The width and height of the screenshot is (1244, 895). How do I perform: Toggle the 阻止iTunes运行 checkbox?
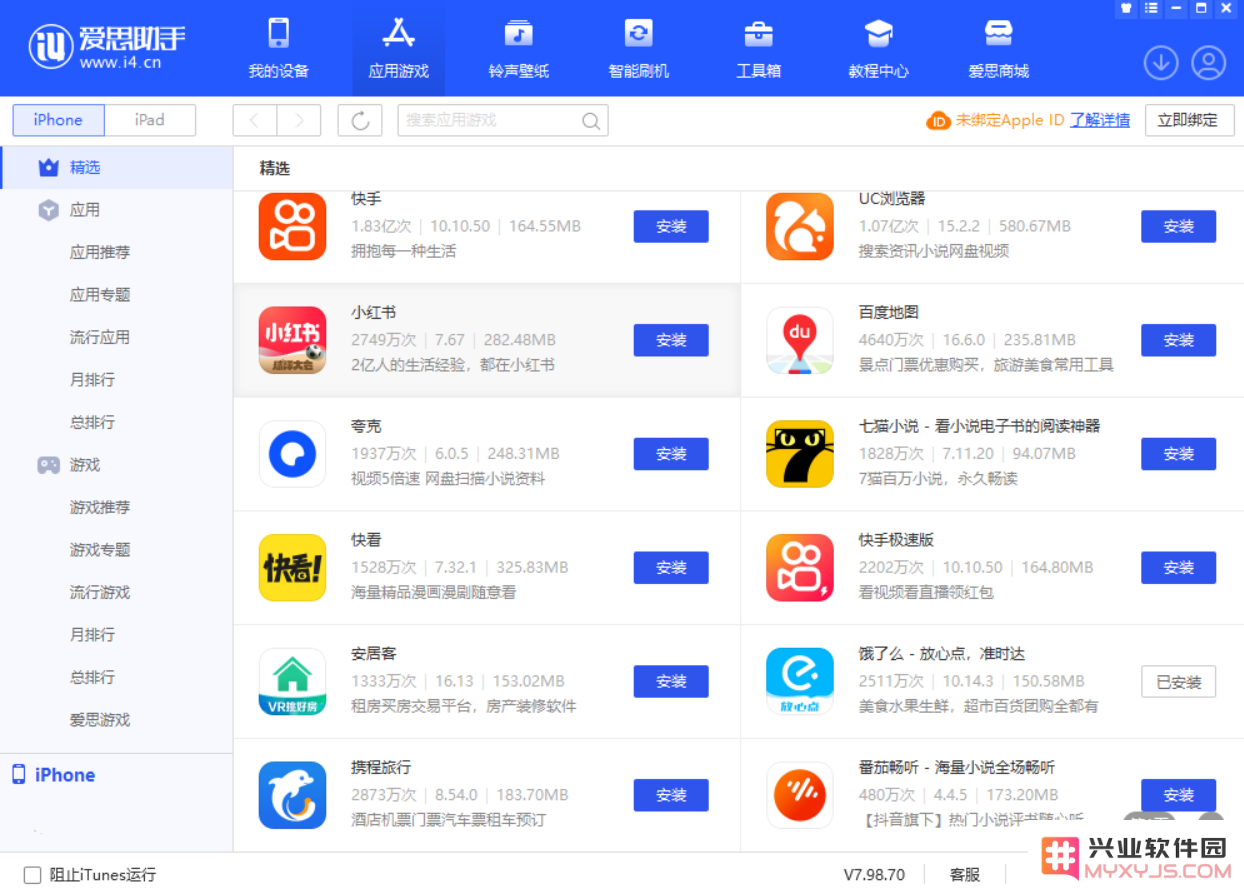(x=33, y=875)
